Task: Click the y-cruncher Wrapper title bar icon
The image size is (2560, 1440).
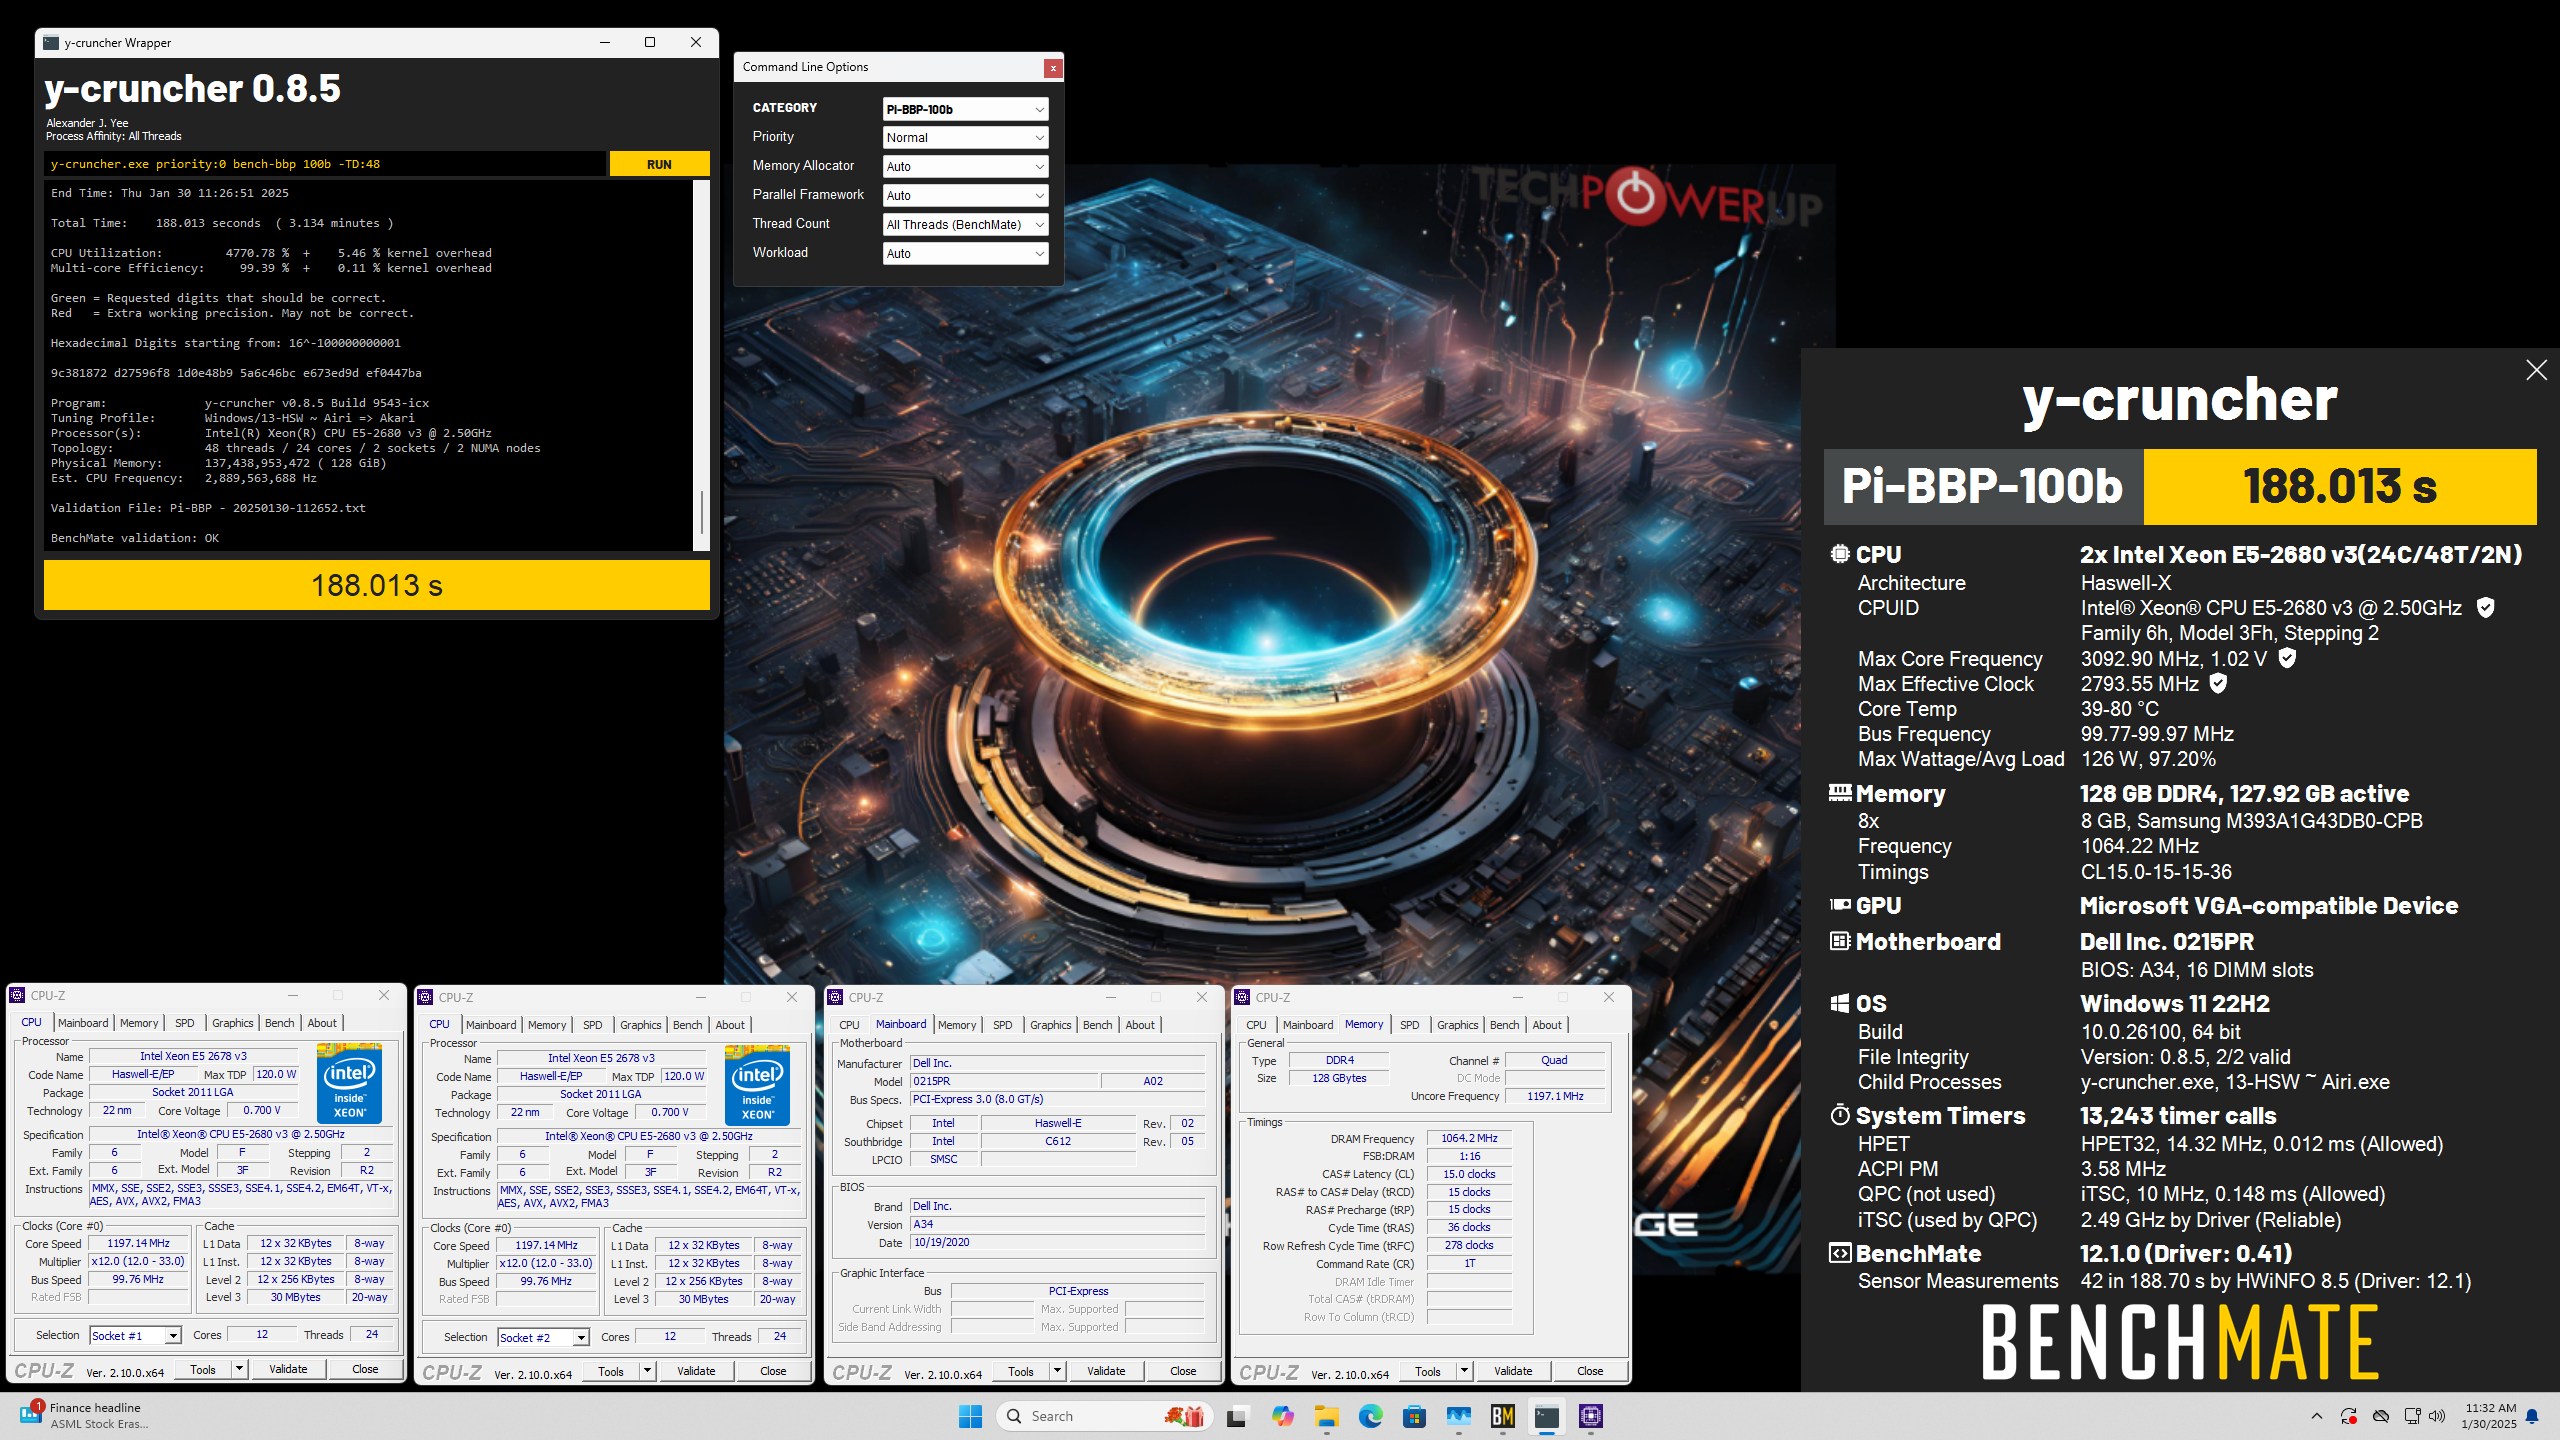Action: 52,42
